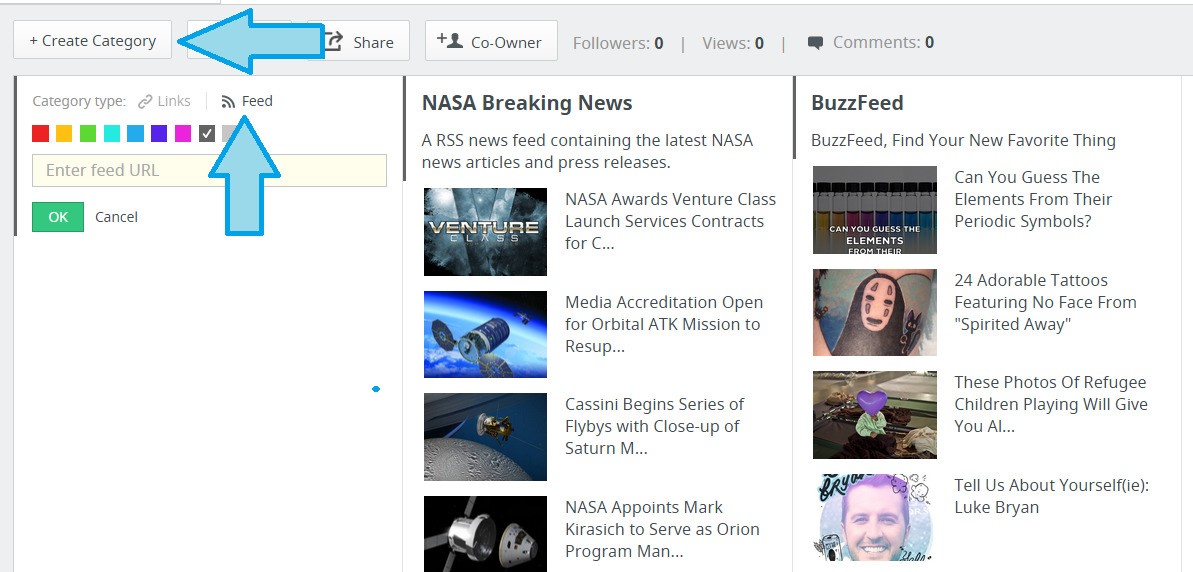Choose the green category color
The height and width of the screenshot is (572, 1193).
[88, 133]
